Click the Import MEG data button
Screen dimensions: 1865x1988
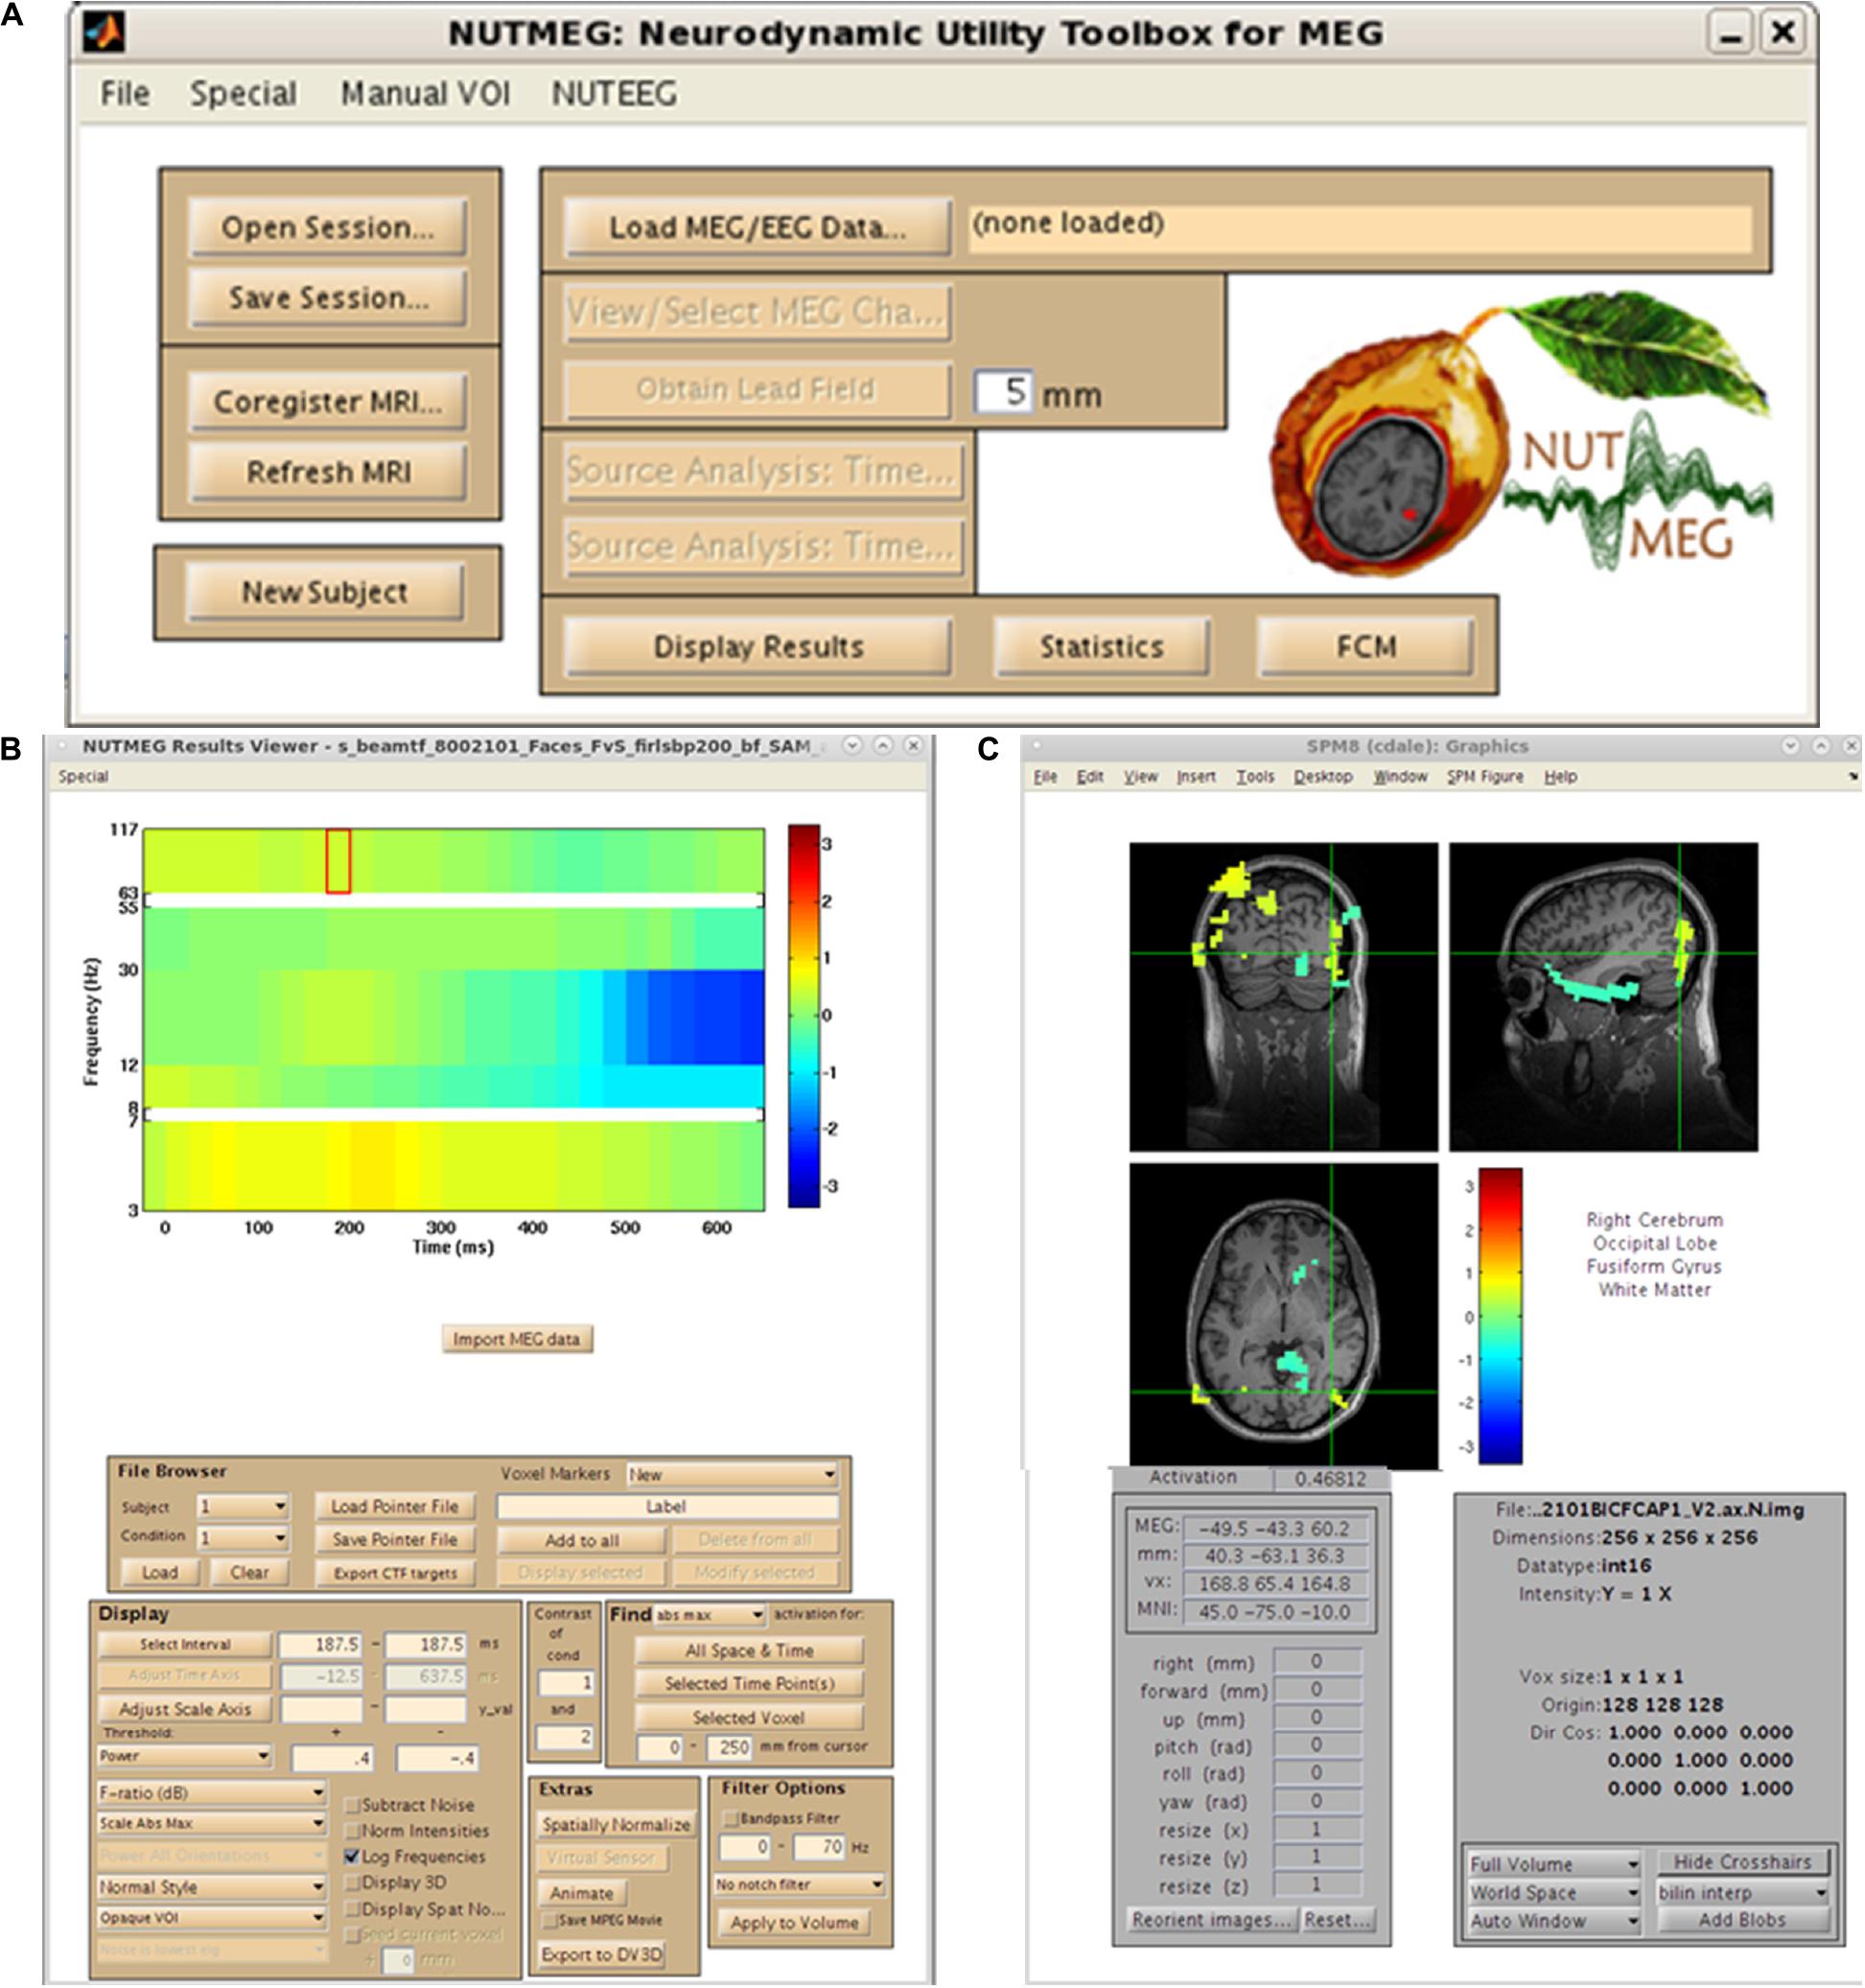[517, 1339]
